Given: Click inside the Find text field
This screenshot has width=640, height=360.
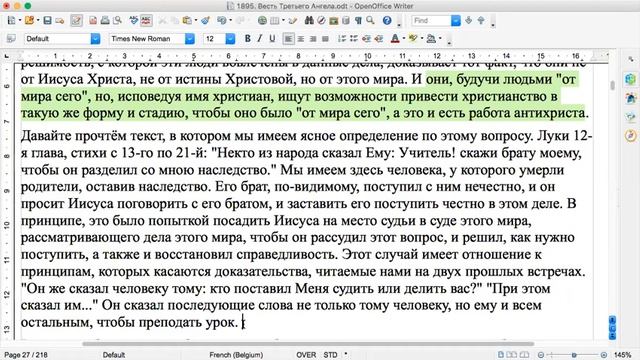Looking at the screenshot, I should [431, 20].
